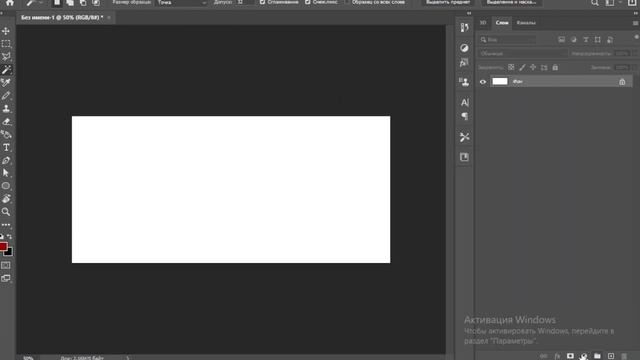Switch to the Каналы channels tab

click(526, 23)
